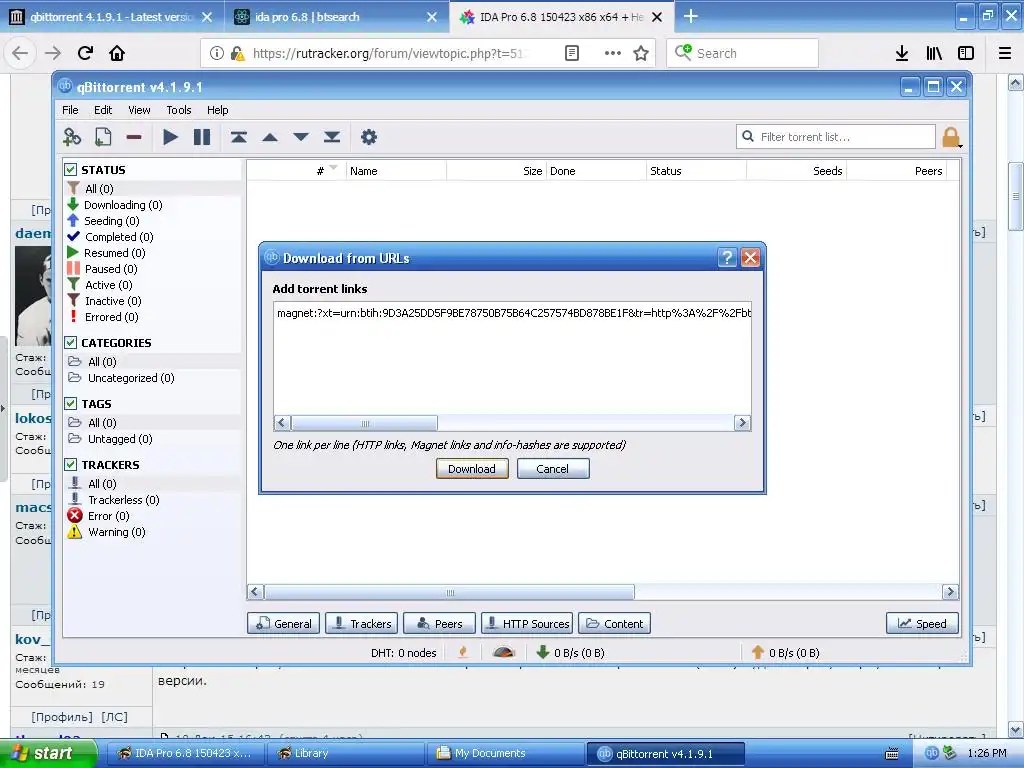Switch to the Content tab
Viewport: 1024px width, 768px height.
tap(614, 624)
